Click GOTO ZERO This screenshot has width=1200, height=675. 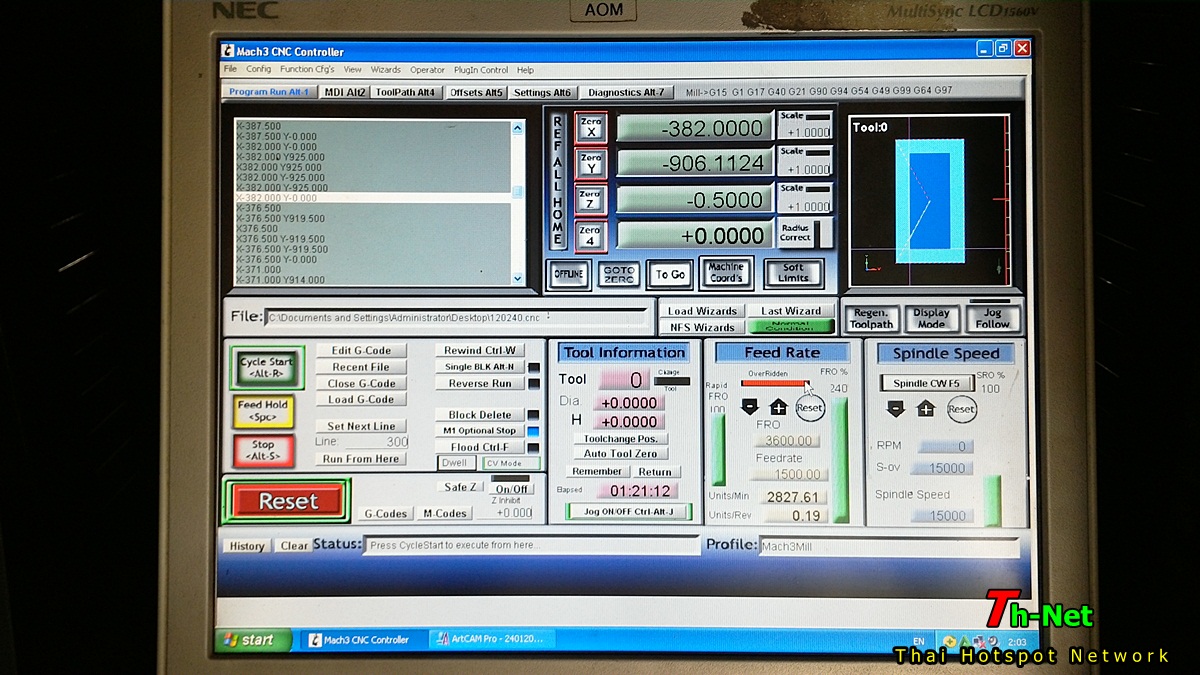619,274
